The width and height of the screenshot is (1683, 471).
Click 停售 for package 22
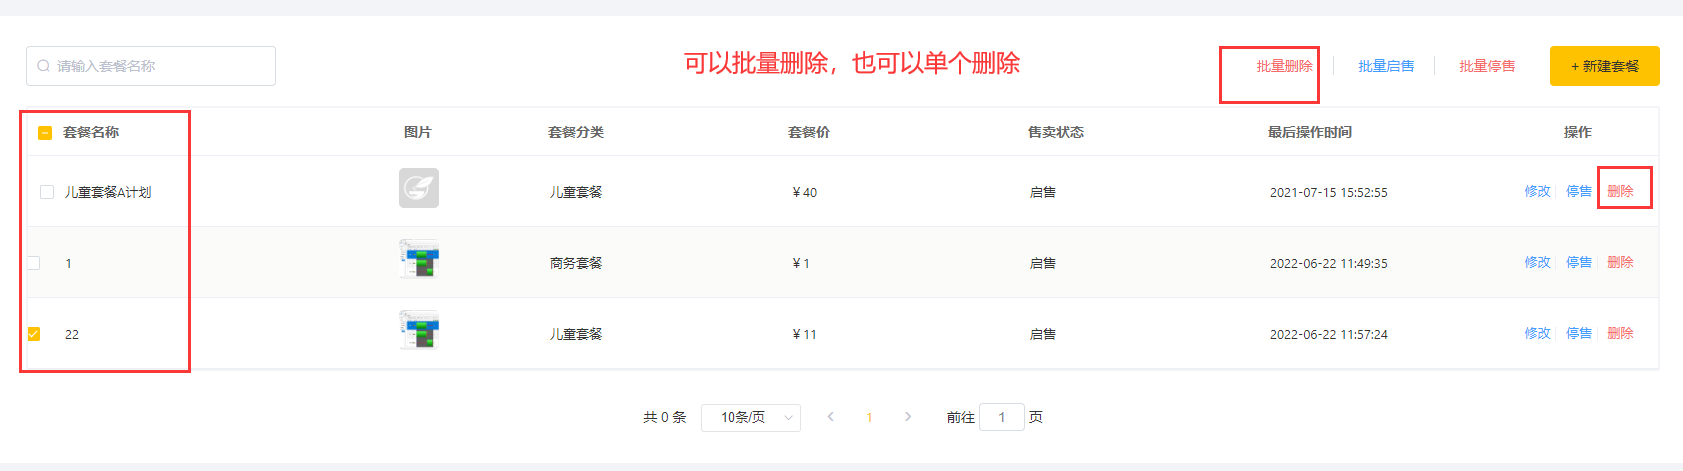[x=1579, y=333]
